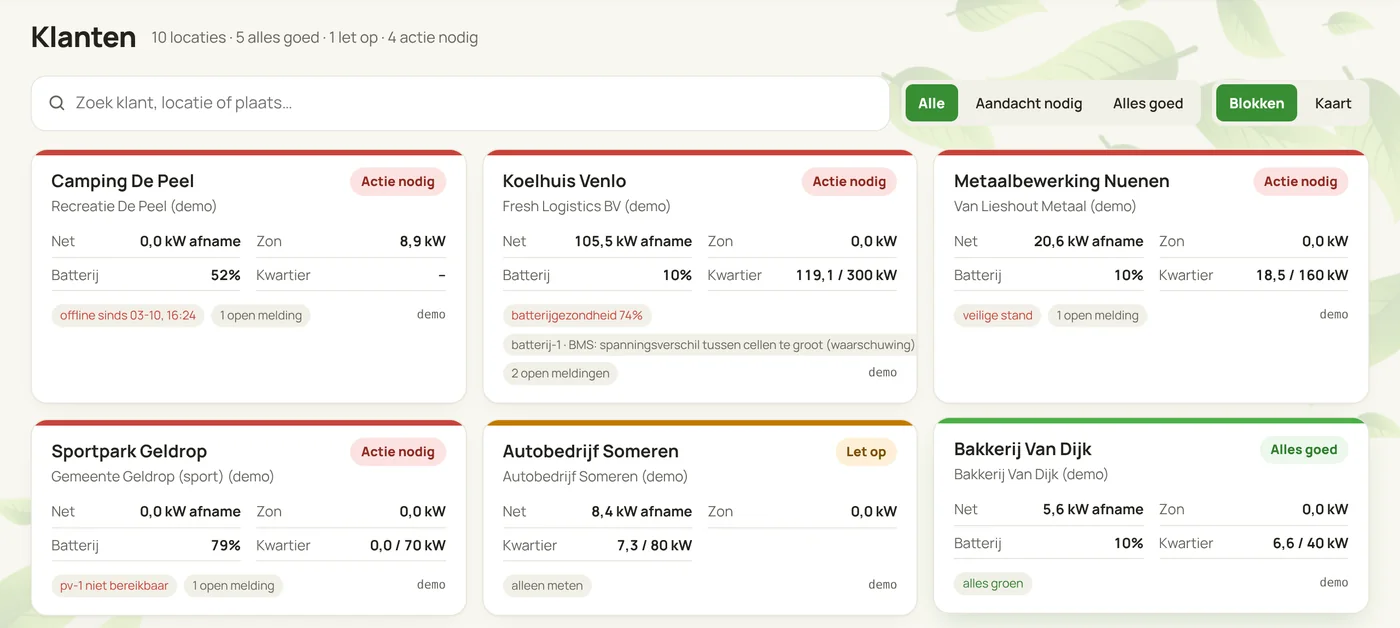Click the Let op badge on Autobedrijf Someren
Screen dimensions: 1400x628
tap(866, 451)
